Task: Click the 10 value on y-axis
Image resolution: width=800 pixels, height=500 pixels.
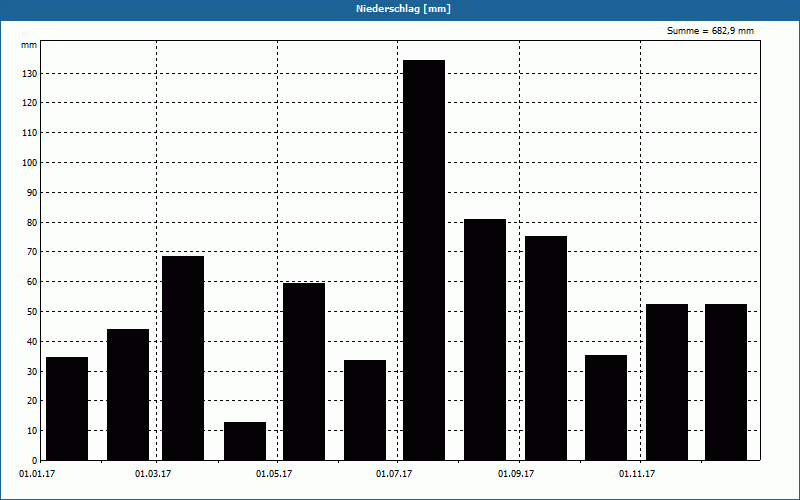Action: tap(32, 431)
